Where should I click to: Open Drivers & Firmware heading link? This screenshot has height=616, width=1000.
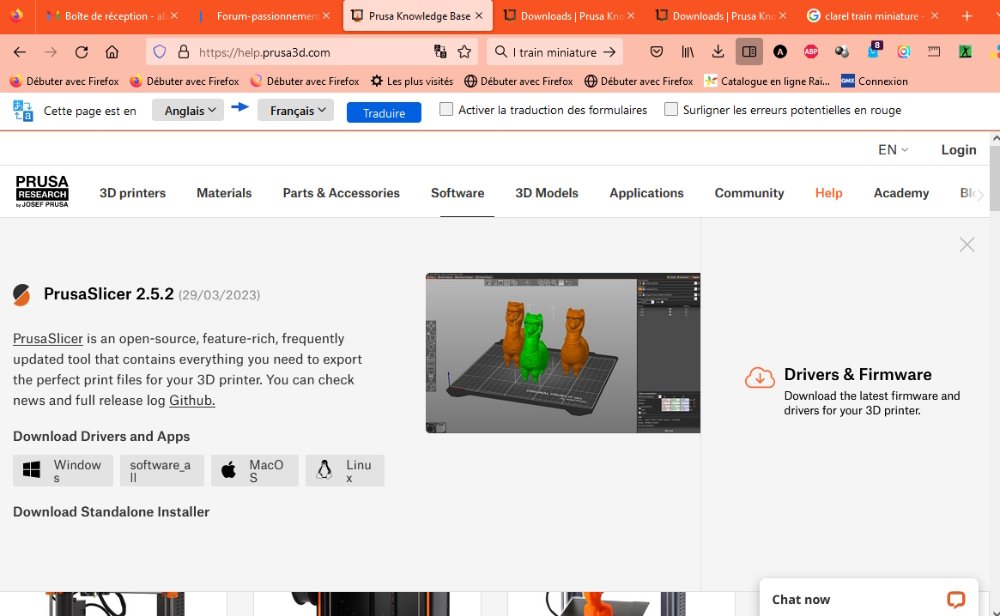pos(858,374)
